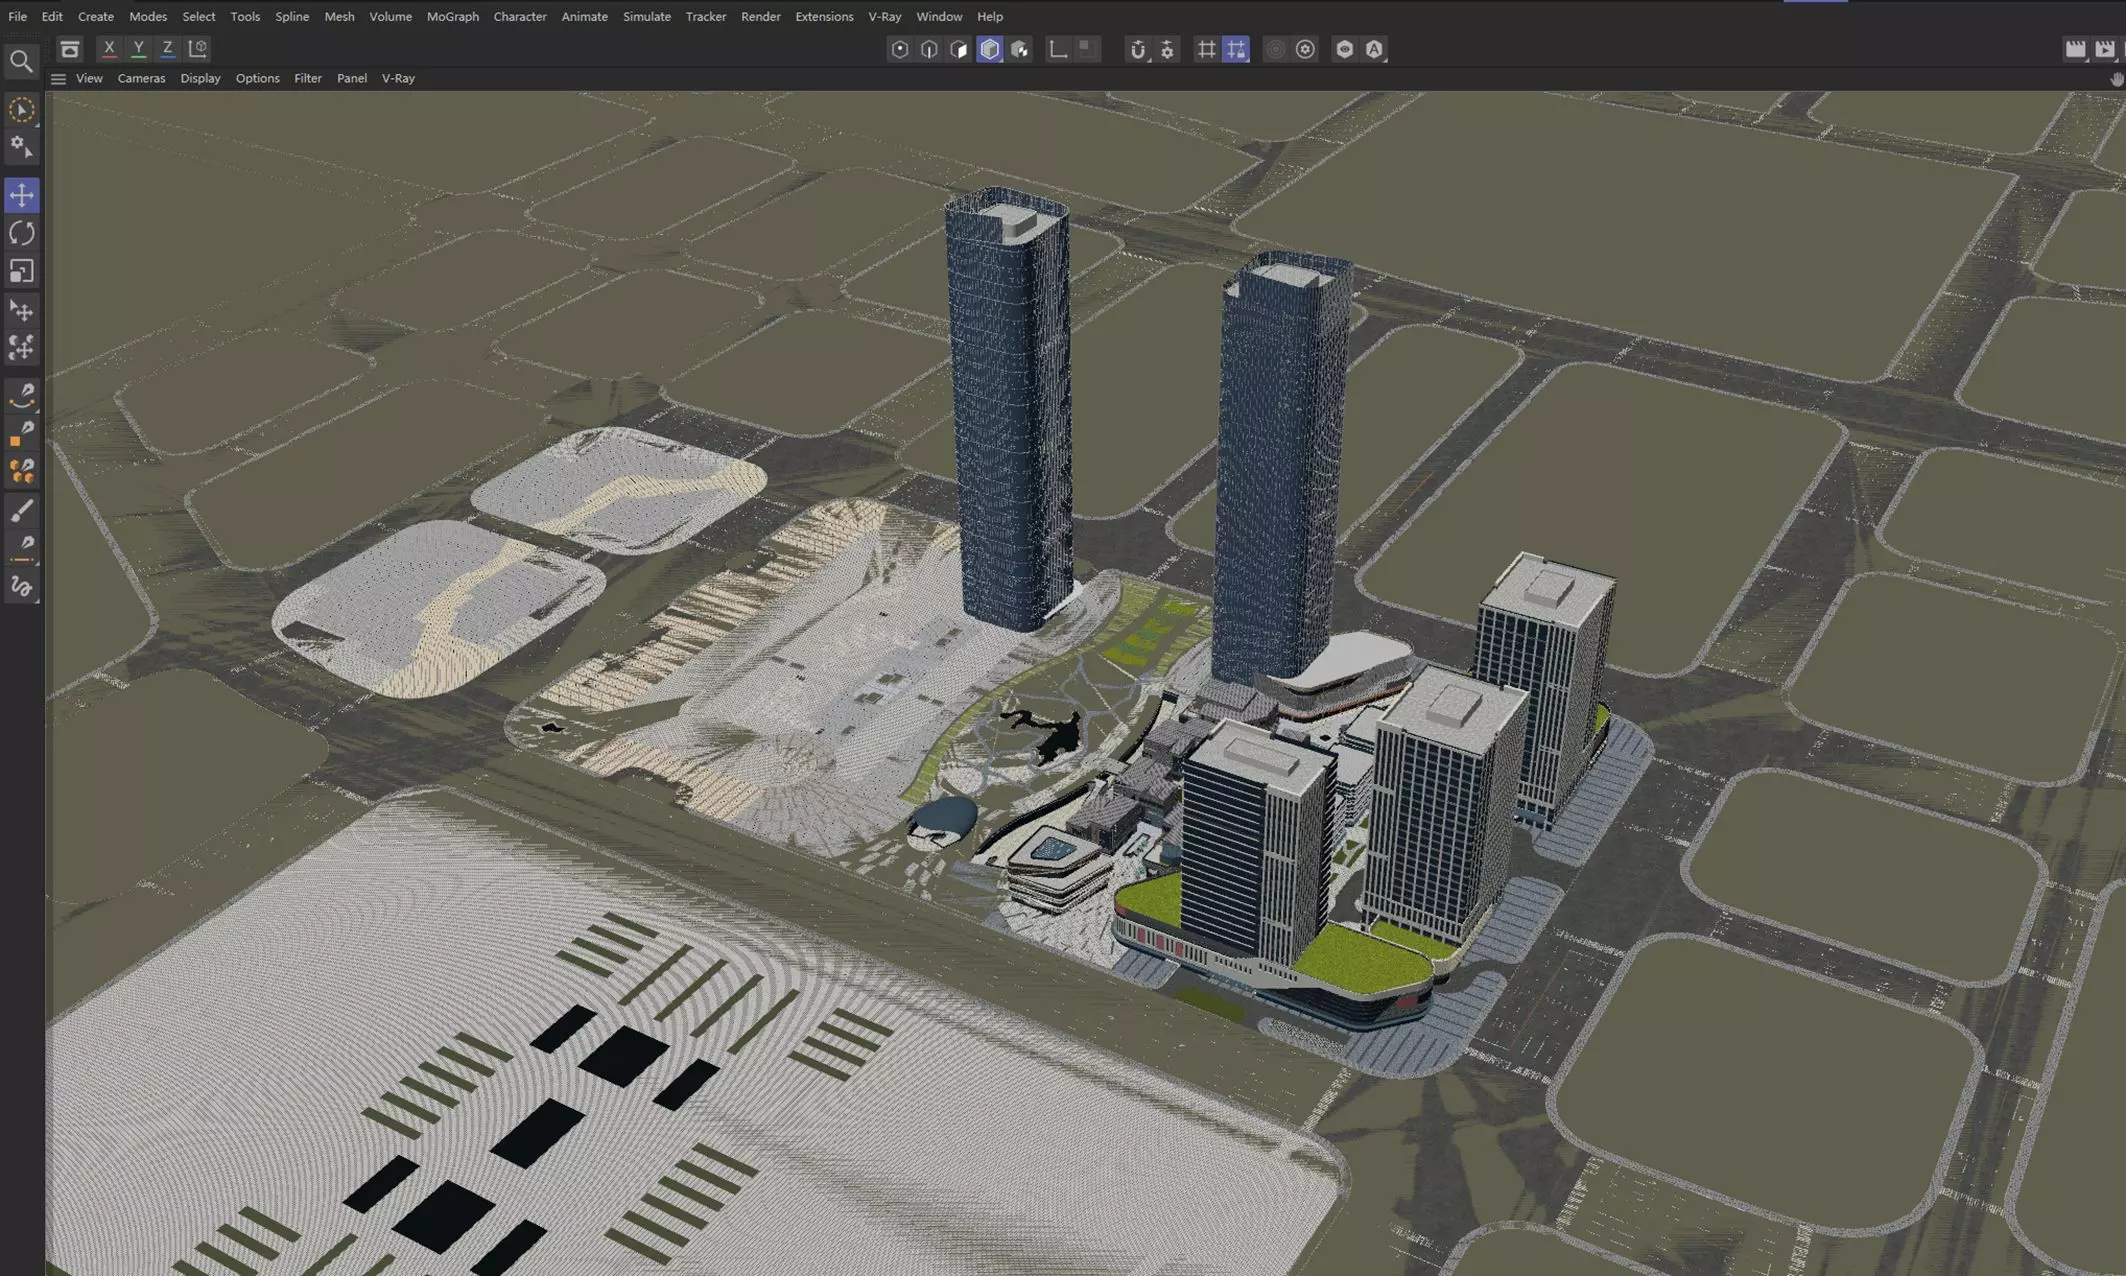Click the Soft Selection circle icon
The width and height of the screenshot is (2126, 1276).
1275,49
